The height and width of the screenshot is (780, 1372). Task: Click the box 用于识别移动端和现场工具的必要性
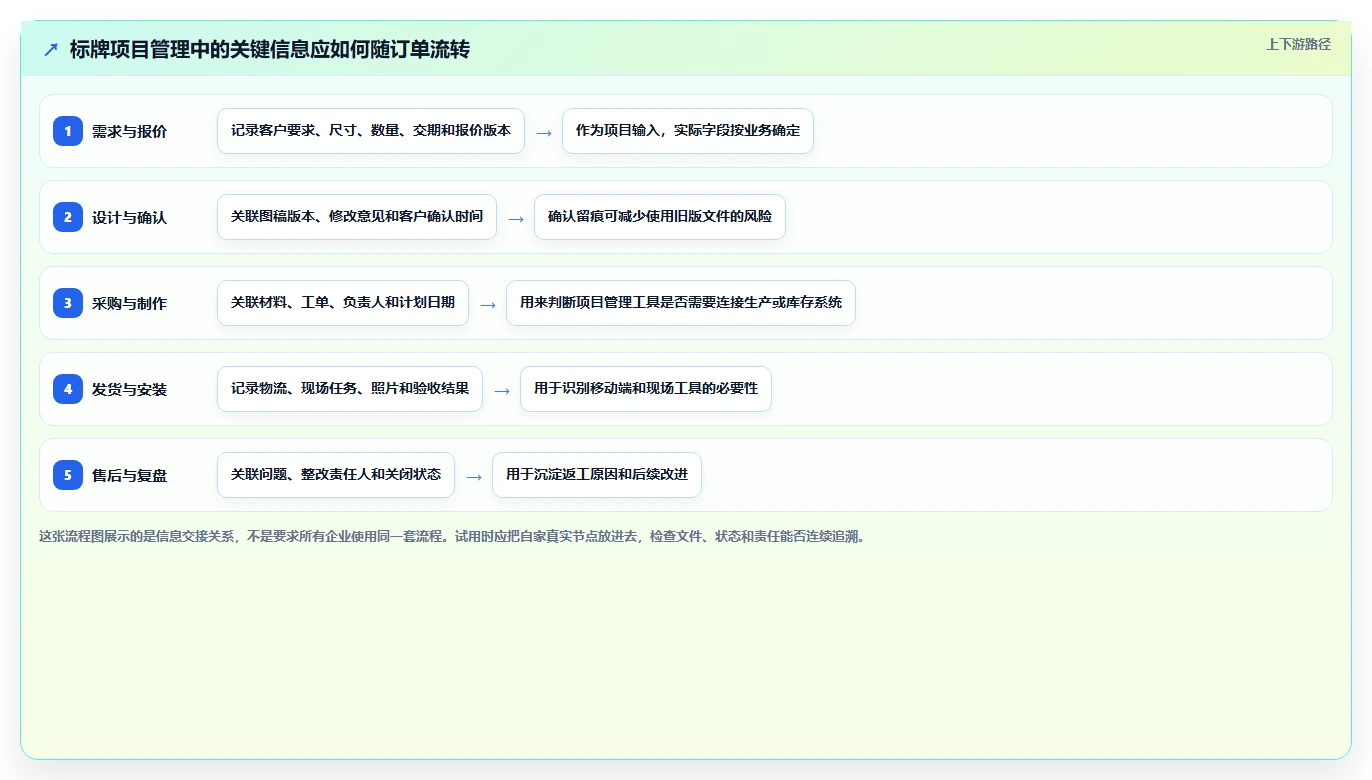pos(646,389)
